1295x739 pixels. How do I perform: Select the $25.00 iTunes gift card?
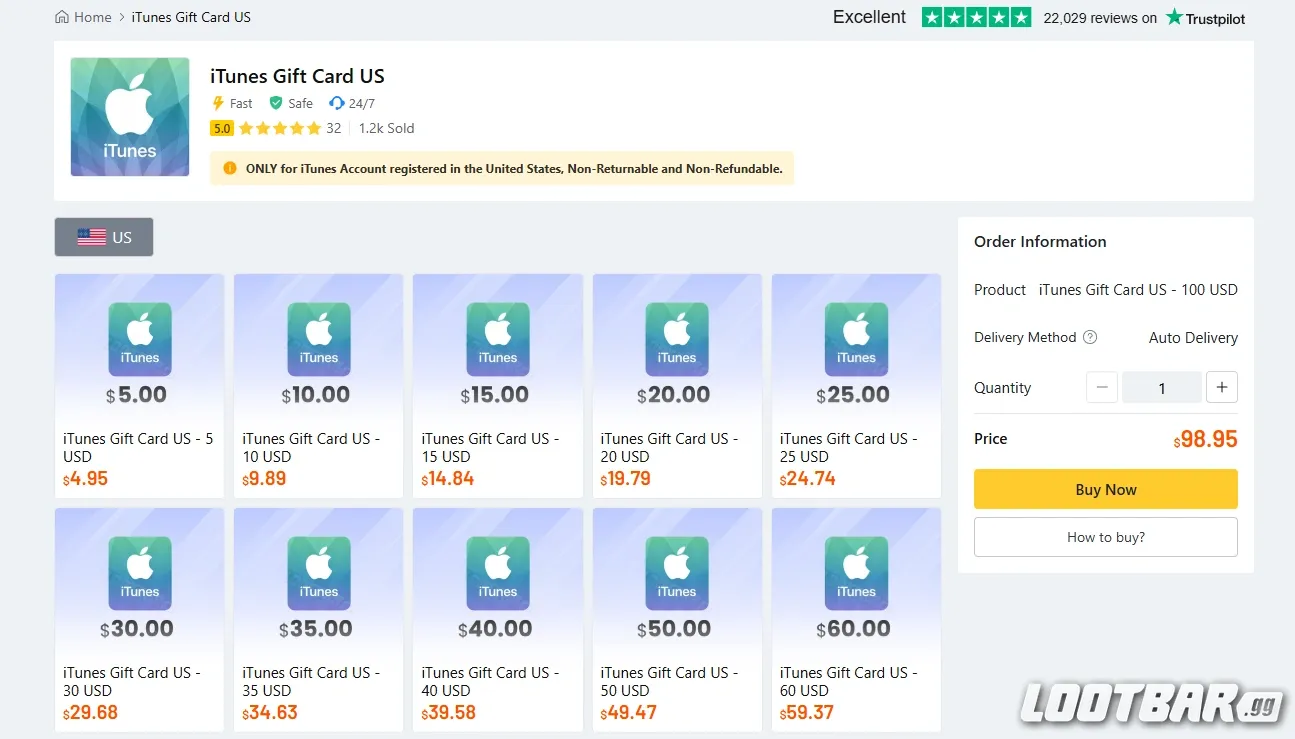point(856,385)
